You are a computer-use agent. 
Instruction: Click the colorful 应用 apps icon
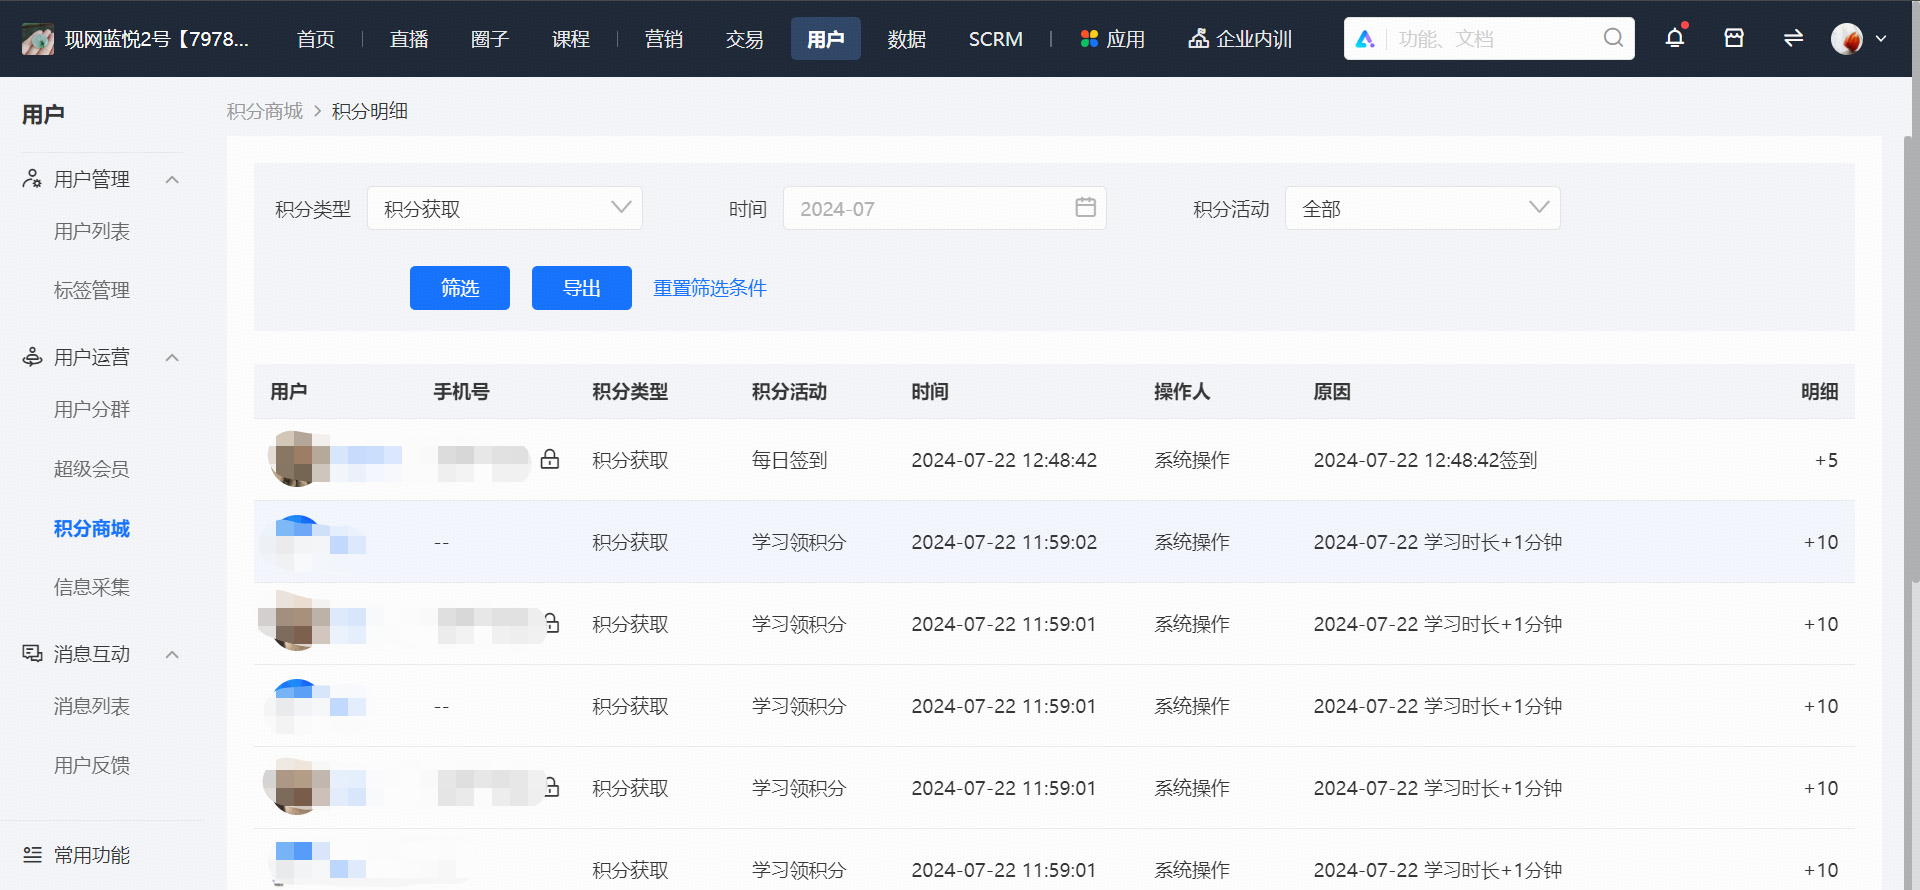[1089, 39]
